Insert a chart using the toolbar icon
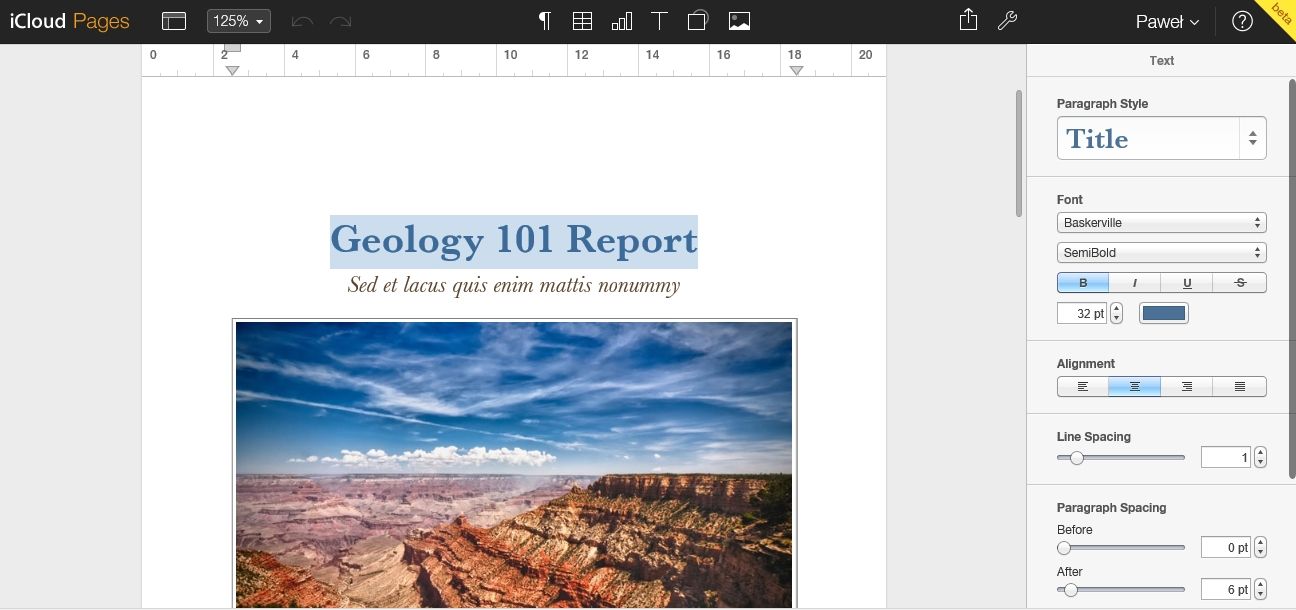1296x610 pixels. (621, 21)
